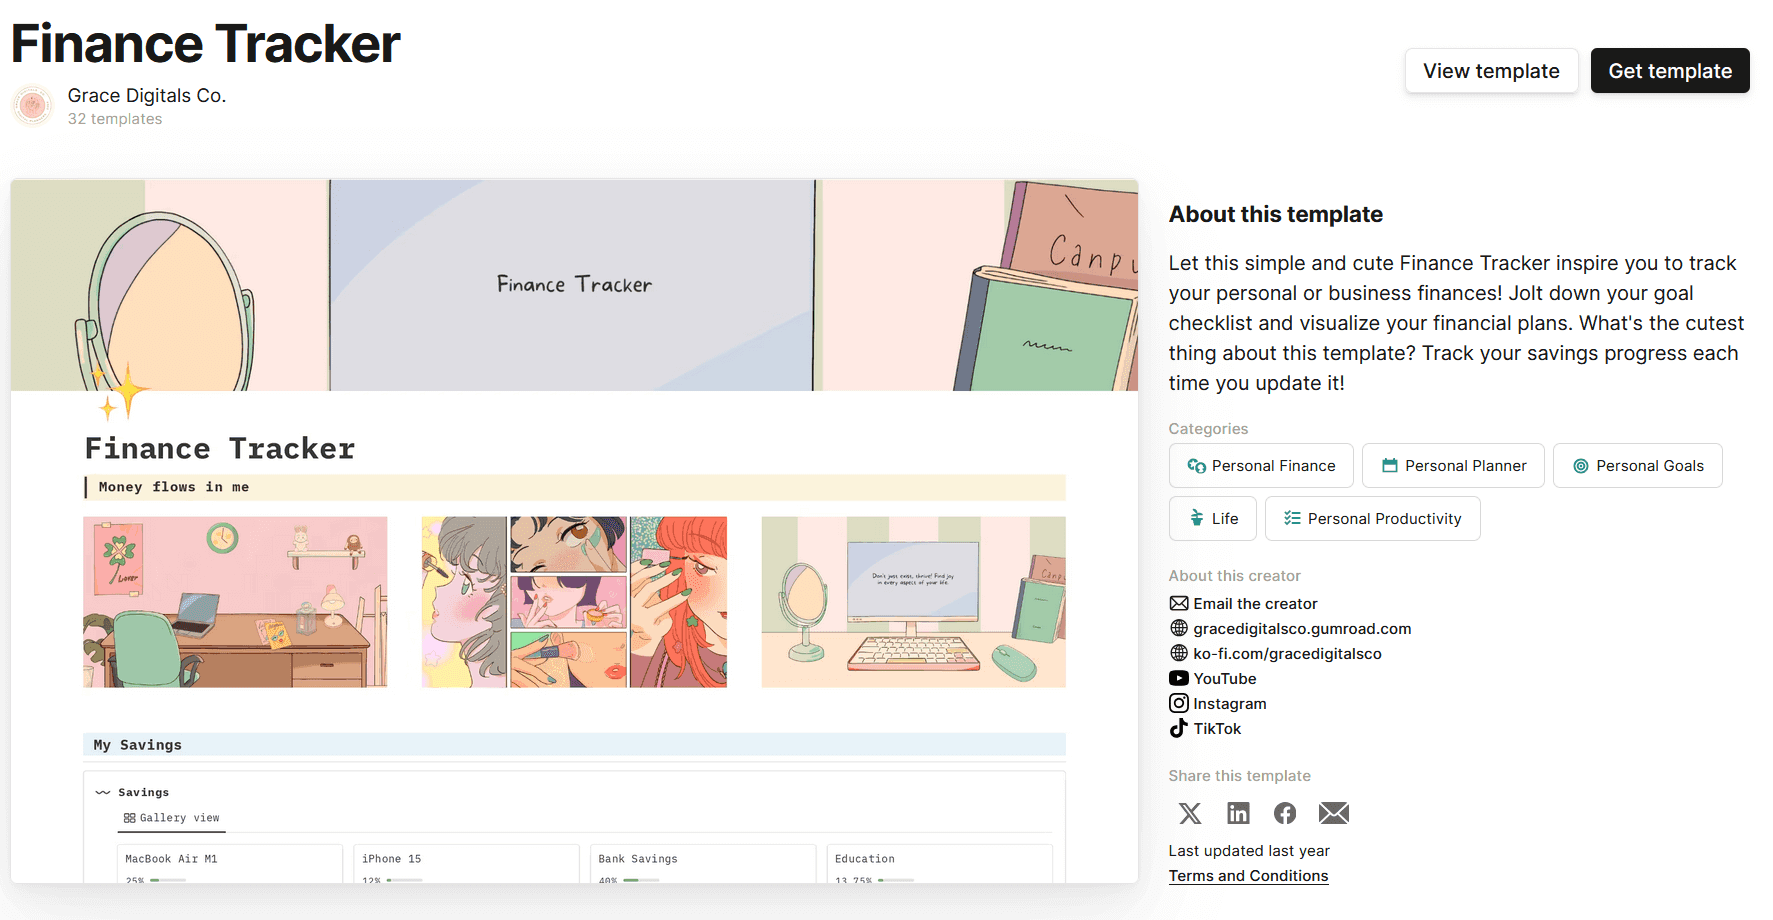
Task: Open the Personal Planner category
Action: point(1453,466)
